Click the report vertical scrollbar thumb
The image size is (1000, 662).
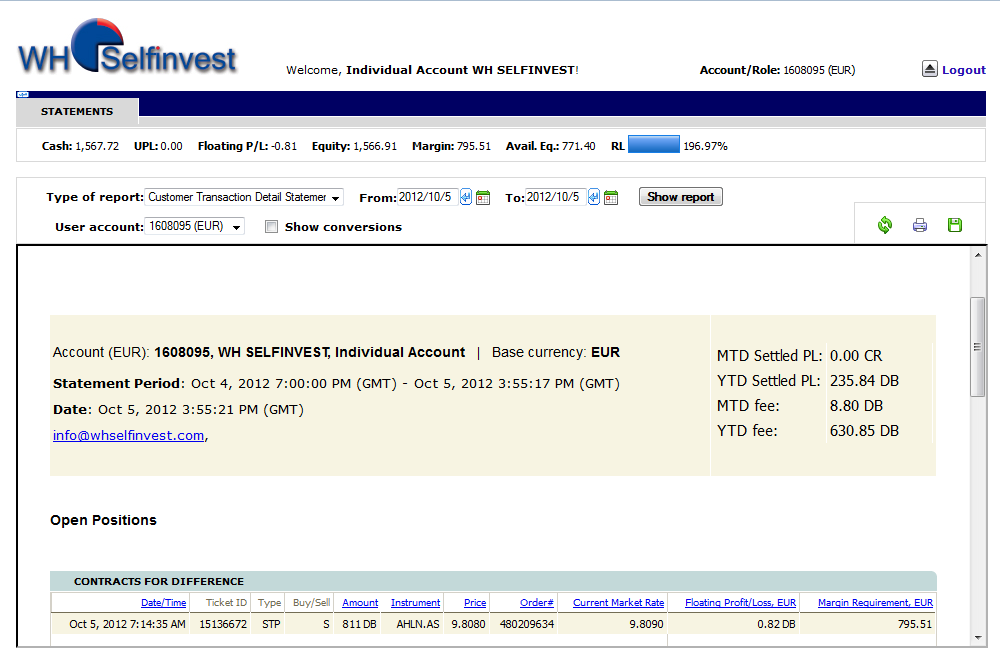click(977, 347)
